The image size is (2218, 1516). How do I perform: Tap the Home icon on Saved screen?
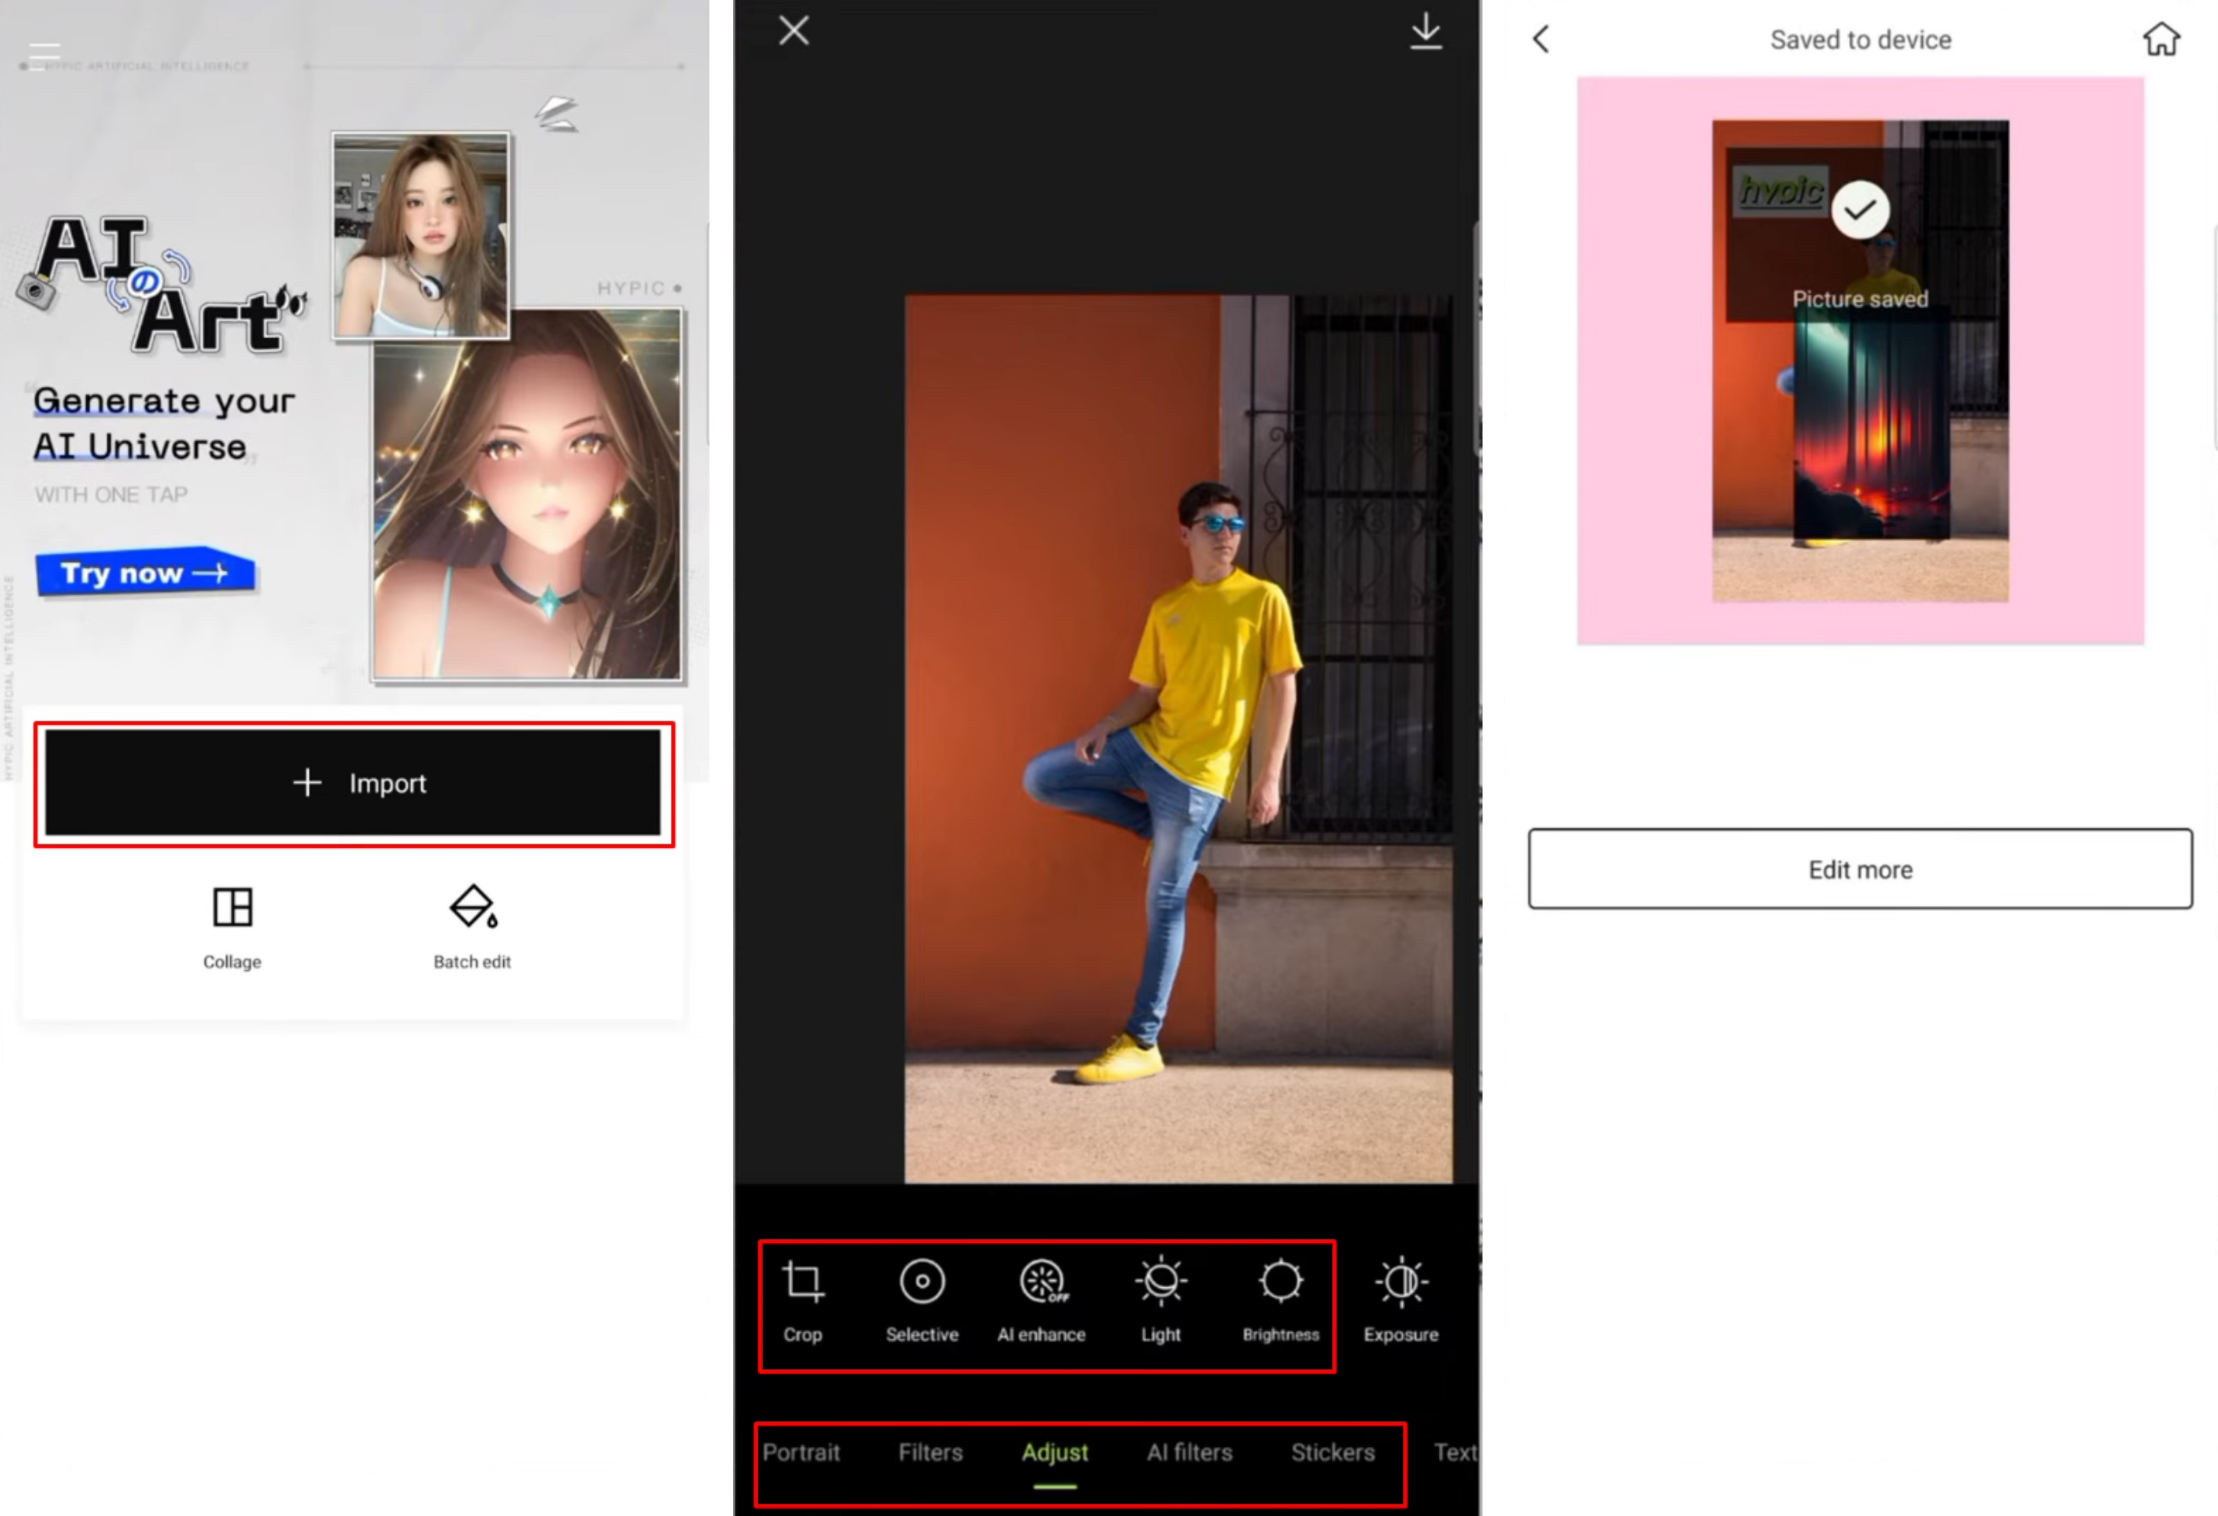point(2161,39)
